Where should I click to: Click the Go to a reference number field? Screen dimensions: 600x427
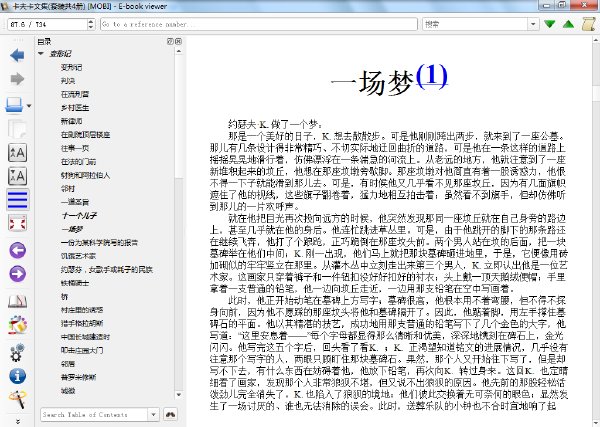(259, 24)
